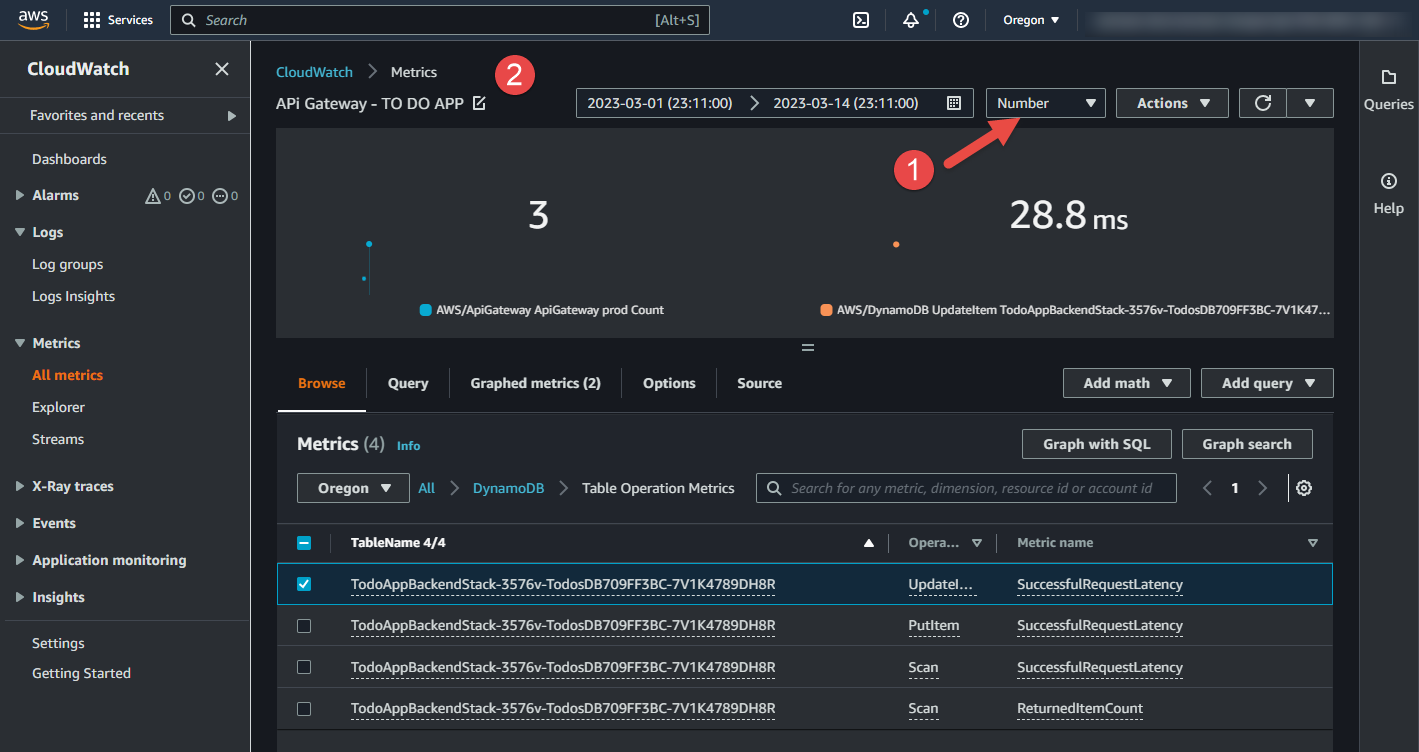Image resolution: width=1419 pixels, height=752 pixels.
Task: Open the AWS home logo
Action: 33,20
